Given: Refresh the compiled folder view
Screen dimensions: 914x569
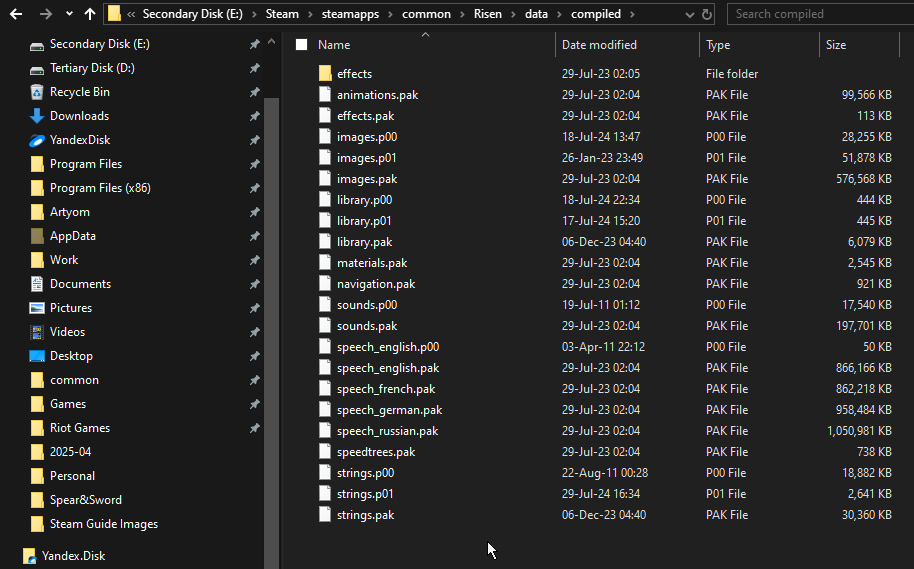Looking at the screenshot, I should click(707, 15).
